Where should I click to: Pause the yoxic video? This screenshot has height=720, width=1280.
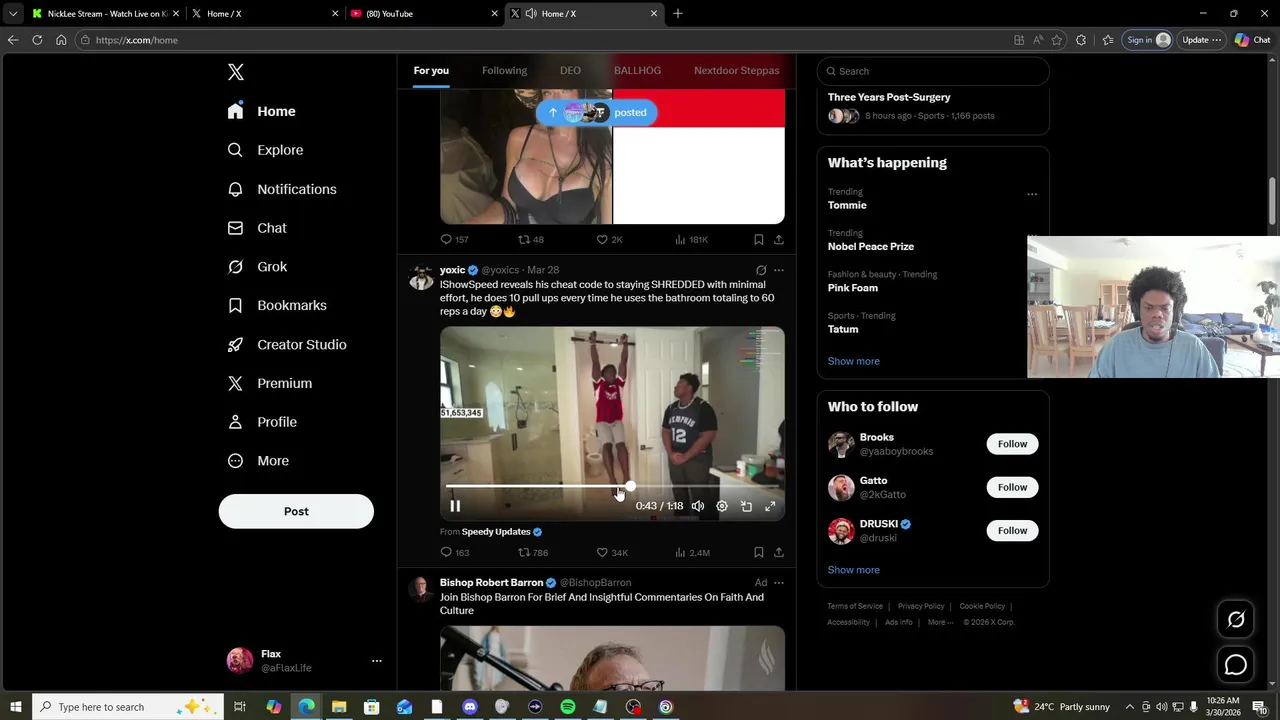pyautogui.click(x=455, y=506)
